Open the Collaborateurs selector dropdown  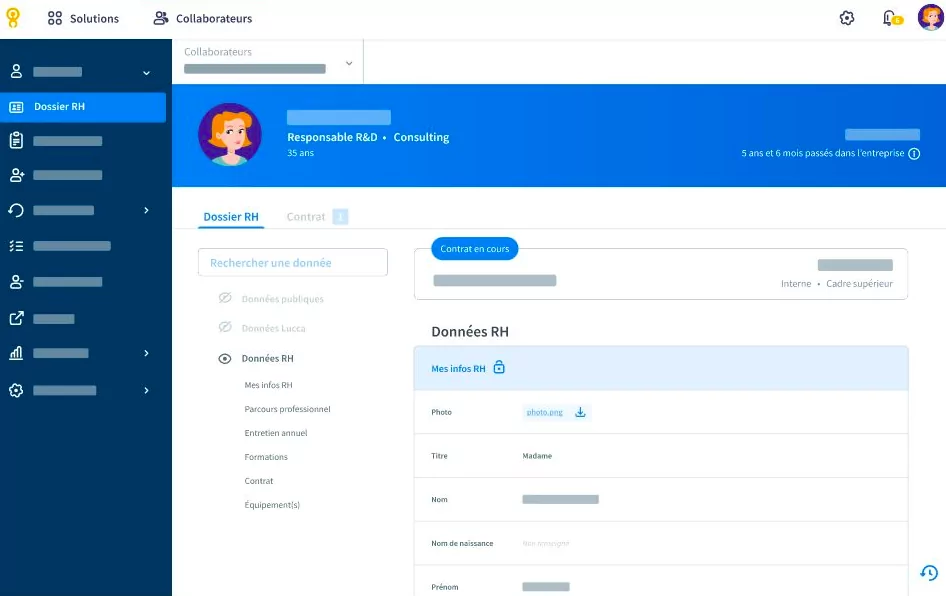(x=349, y=64)
